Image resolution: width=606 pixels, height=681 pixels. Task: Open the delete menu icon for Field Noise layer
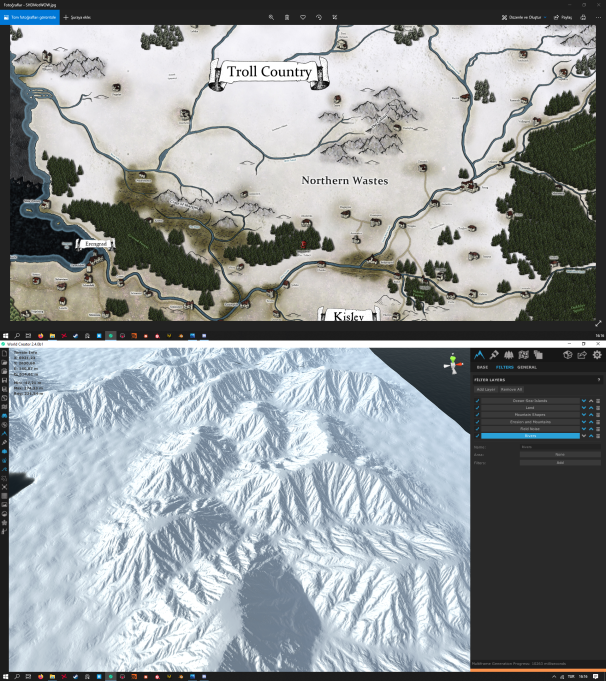[x=598, y=429]
